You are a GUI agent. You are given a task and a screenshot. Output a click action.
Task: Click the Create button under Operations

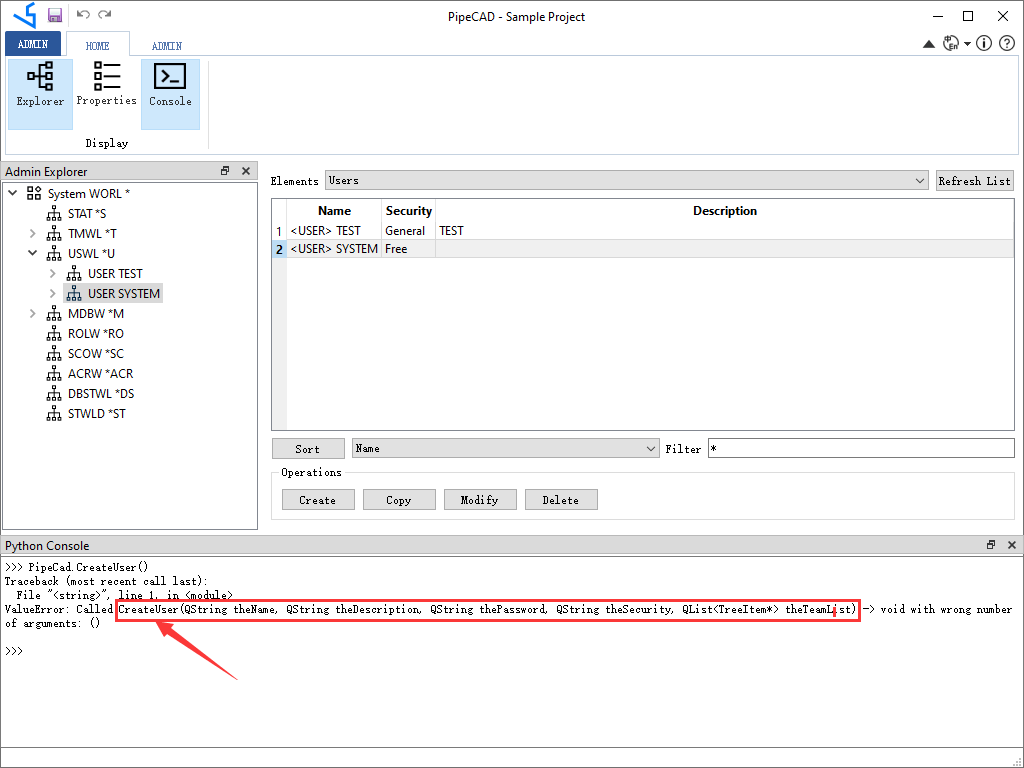coord(317,499)
